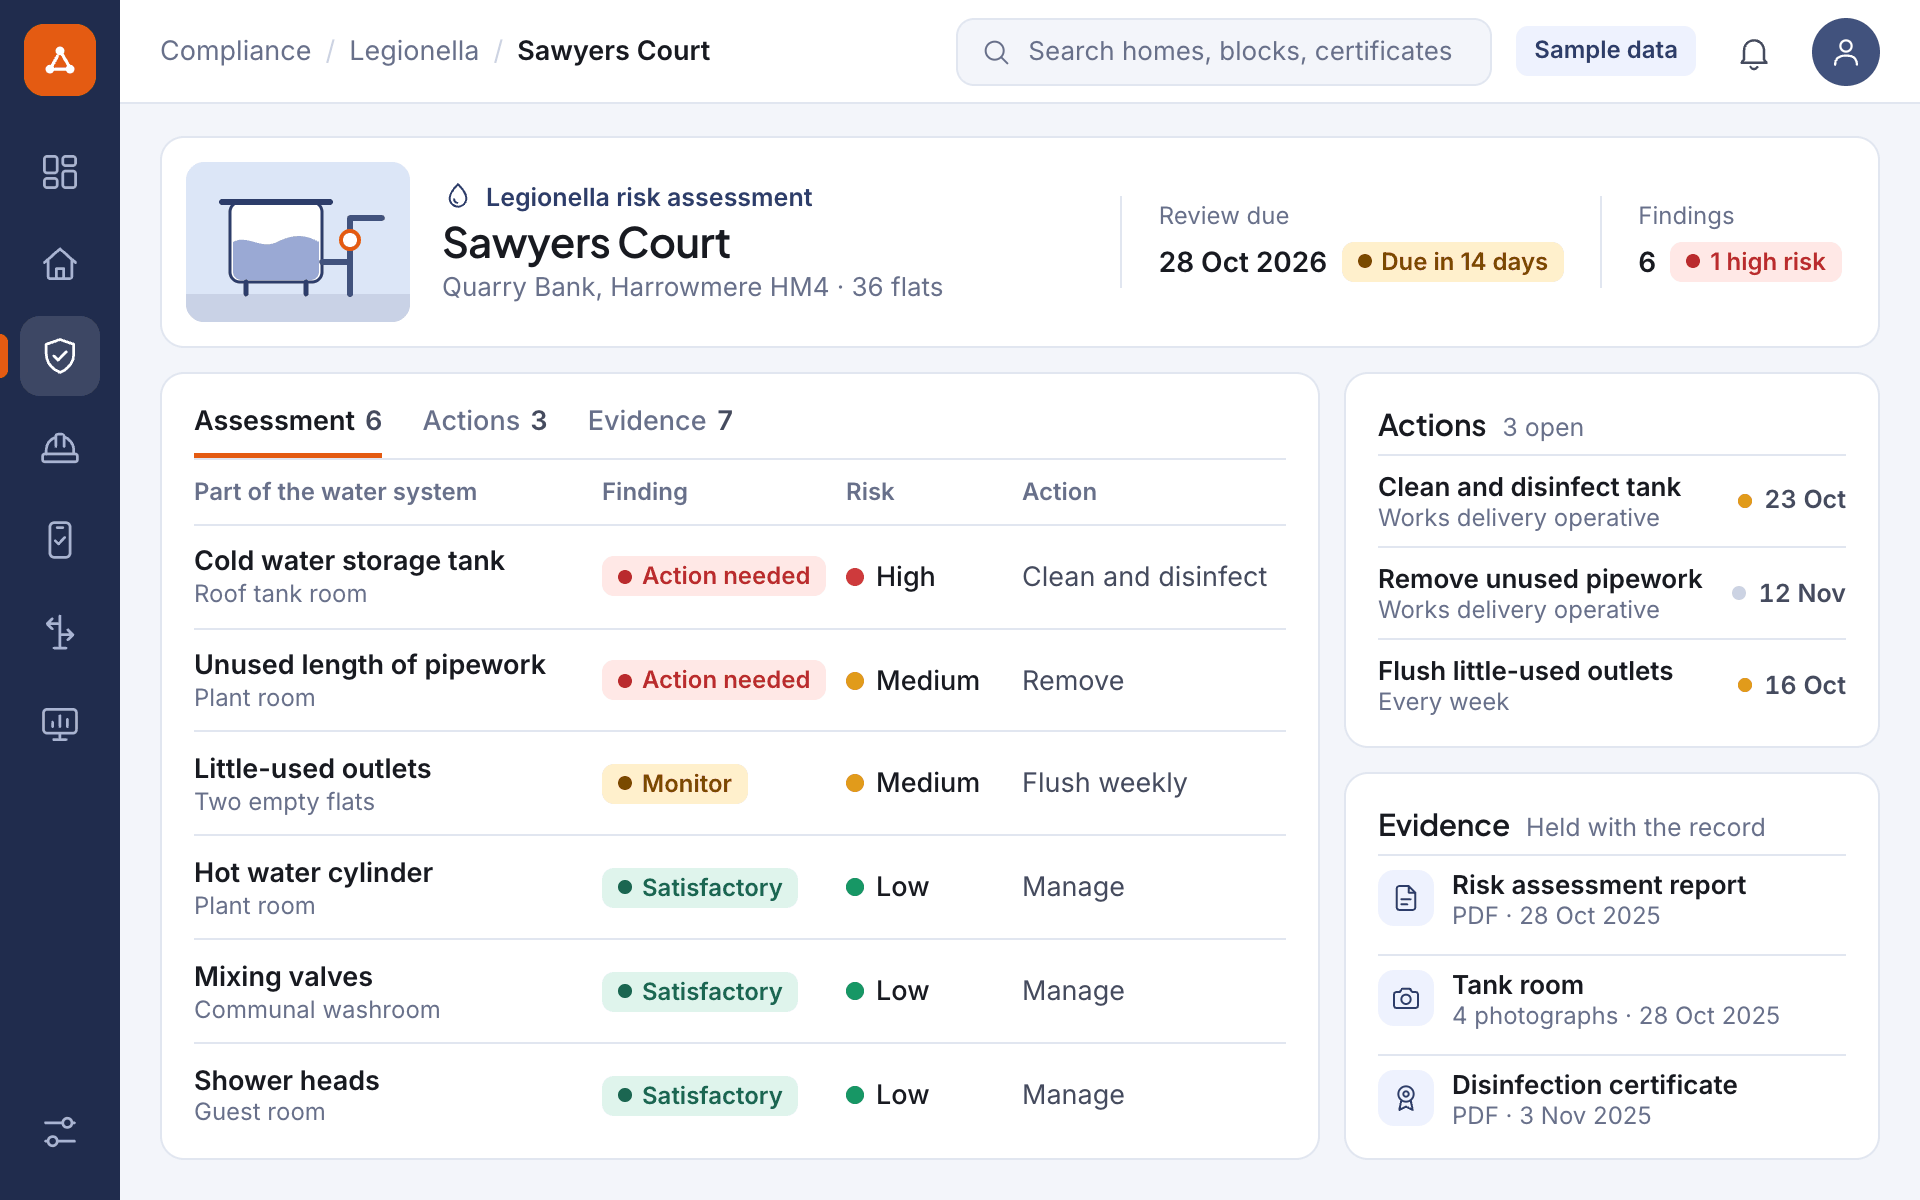Click the water tank illustration thumbnail

coord(298,242)
